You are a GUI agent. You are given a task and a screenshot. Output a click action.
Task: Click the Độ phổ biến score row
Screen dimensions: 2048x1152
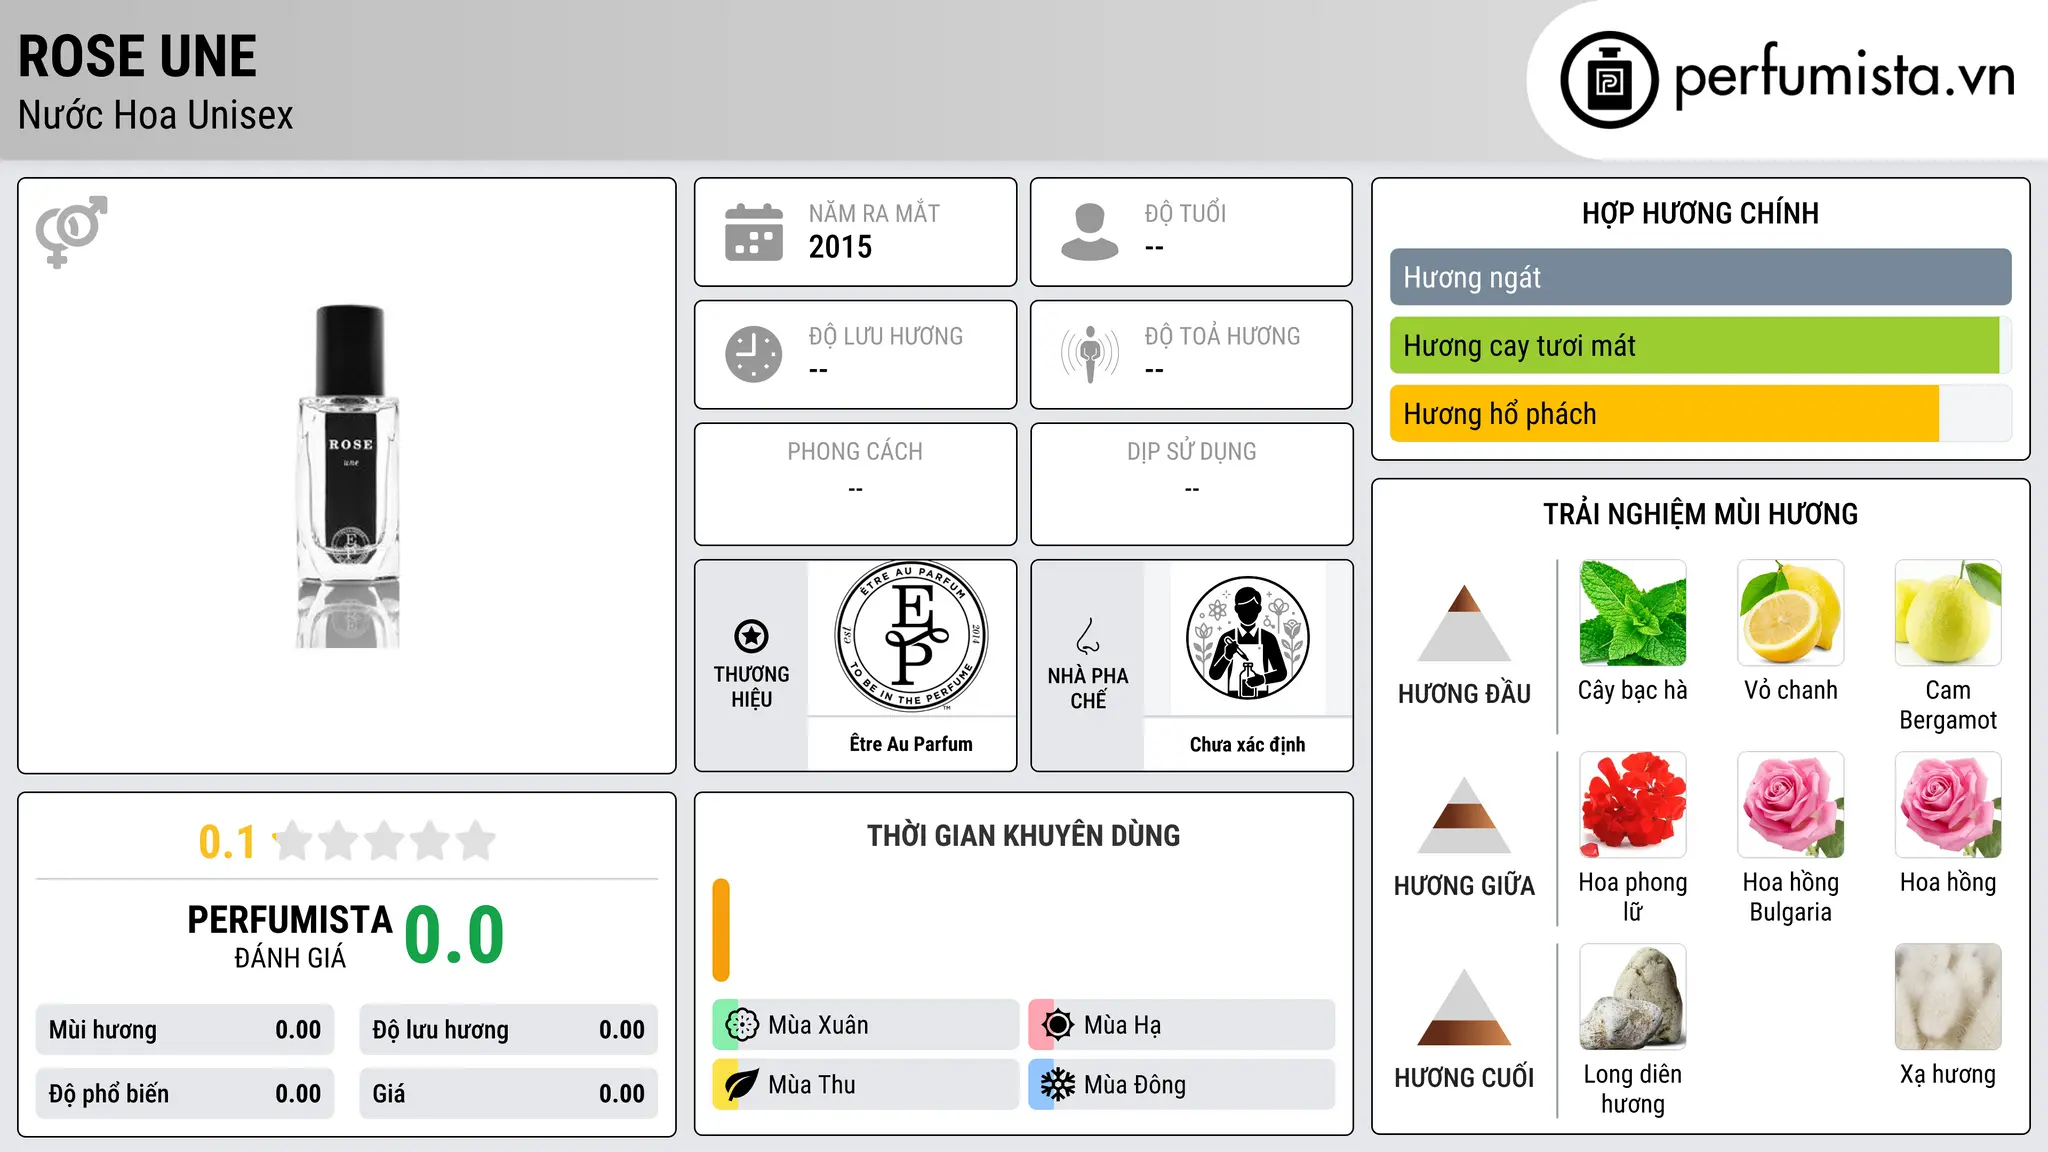[185, 1094]
